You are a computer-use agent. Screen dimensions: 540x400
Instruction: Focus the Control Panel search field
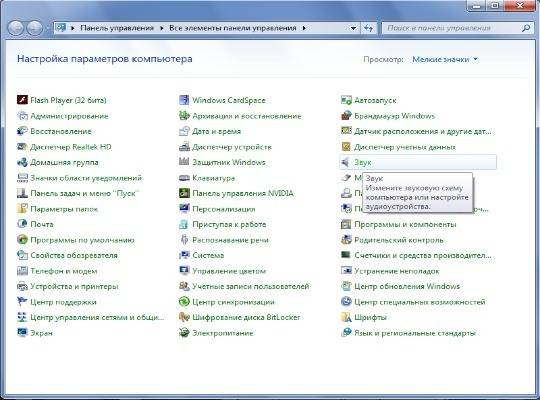pyautogui.click(x=457, y=28)
